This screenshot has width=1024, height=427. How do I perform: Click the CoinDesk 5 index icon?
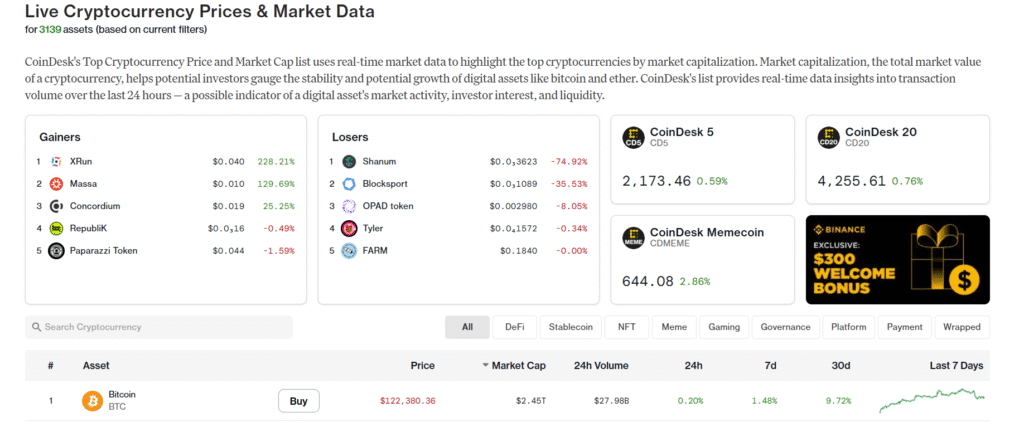tap(633, 138)
